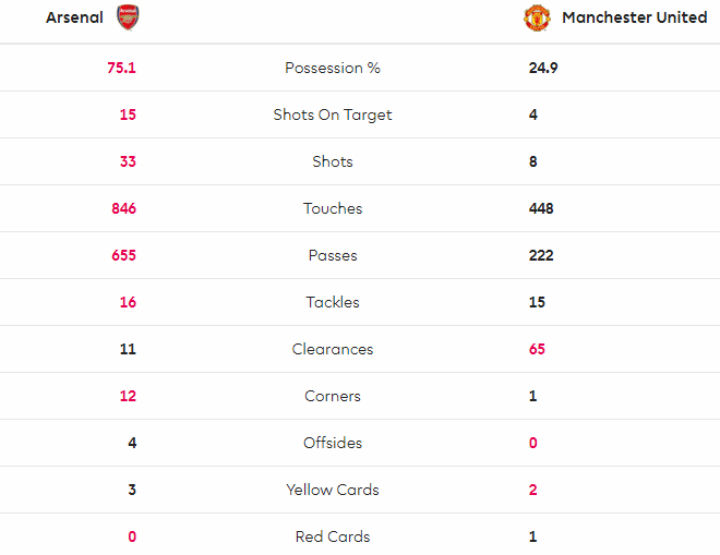Select the Yellow Cards stat label
The width and height of the screenshot is (720, 555).
[x=332, y=490]
